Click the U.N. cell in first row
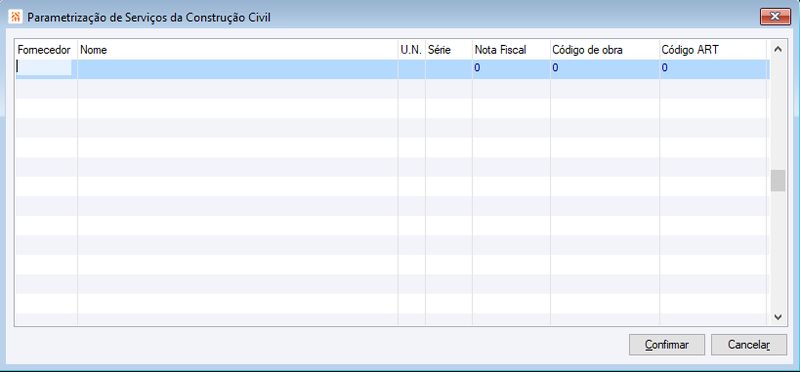Image resolution: width=800 pixels, height=372 pixels. [412, 69]
